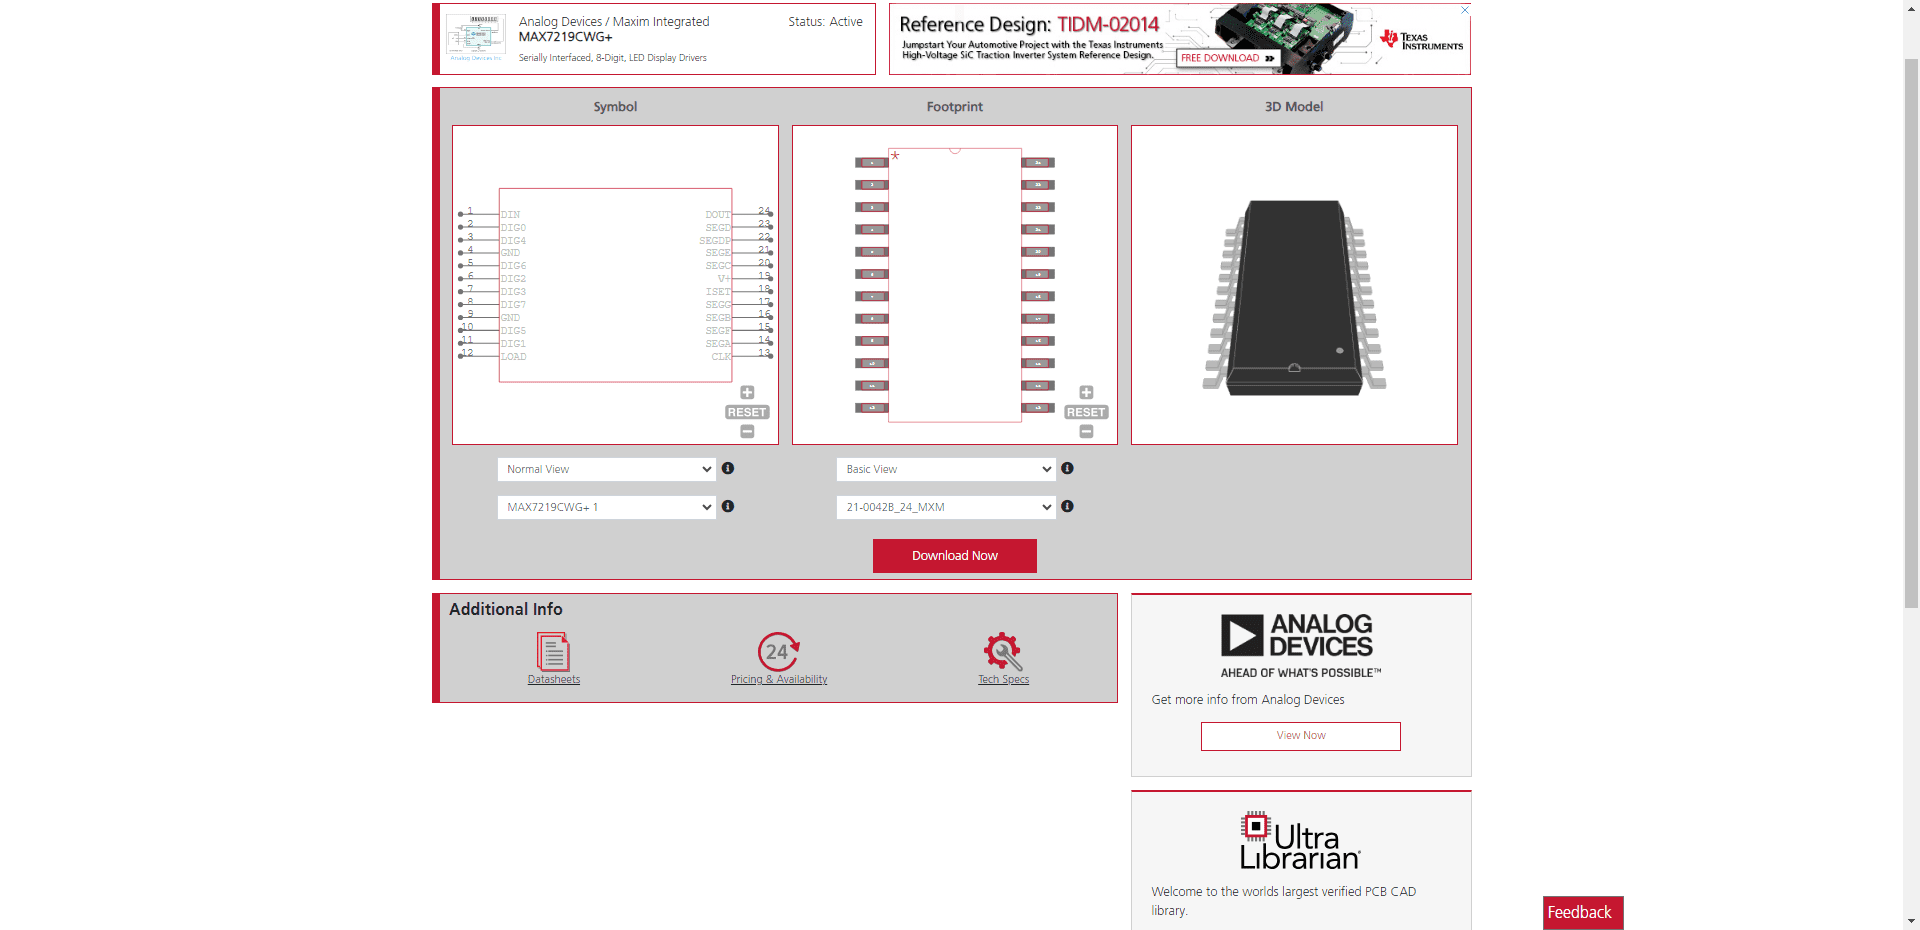This screenshot has width=1920, height=930.
Task: Zoom out the Footprint preview
Action: (1086, 431)
